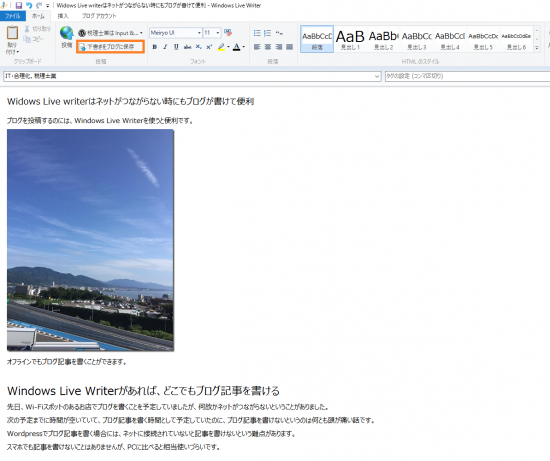
Task: Click the Paste clipboard icon
Action: click(12, 33)
